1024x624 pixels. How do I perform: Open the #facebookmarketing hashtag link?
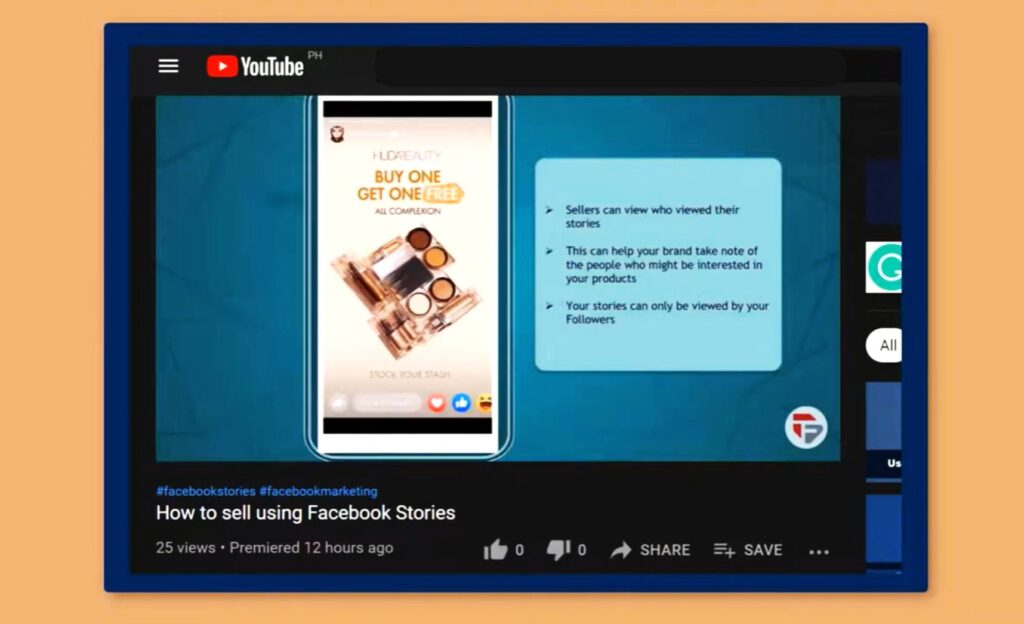pos(318,491)
